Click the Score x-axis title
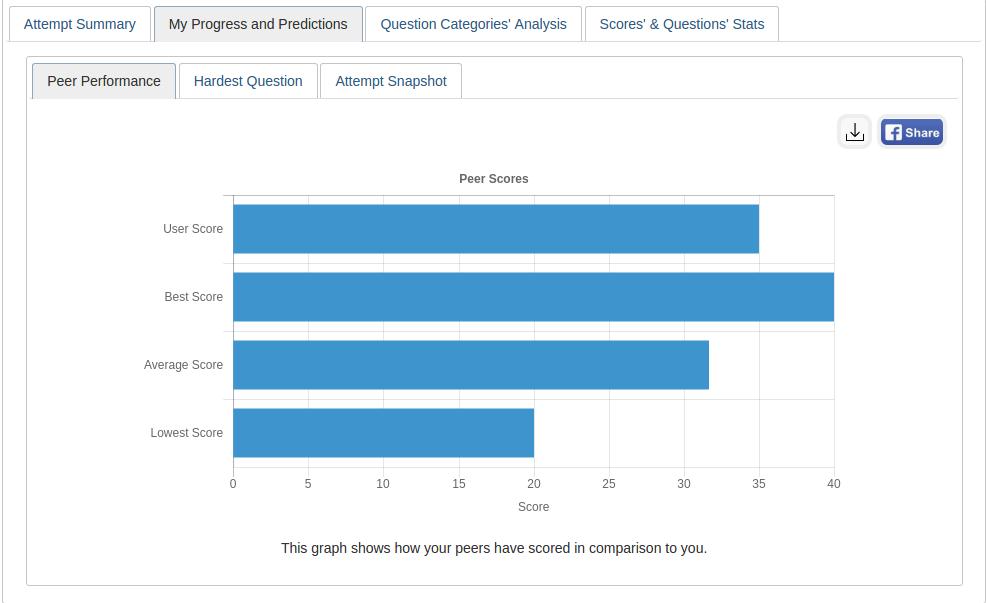 pos(533,507)
